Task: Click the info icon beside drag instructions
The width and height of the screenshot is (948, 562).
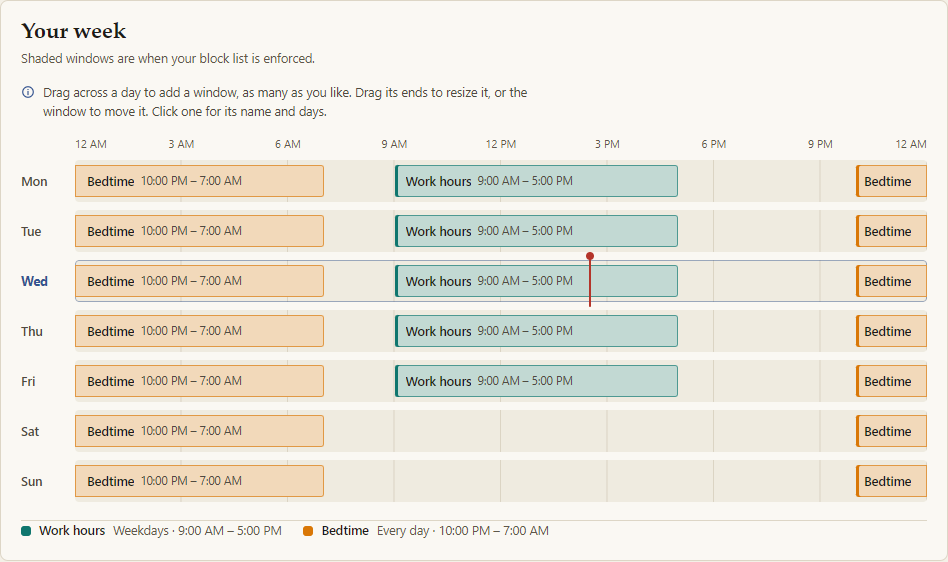Action: tap(28, 92)
